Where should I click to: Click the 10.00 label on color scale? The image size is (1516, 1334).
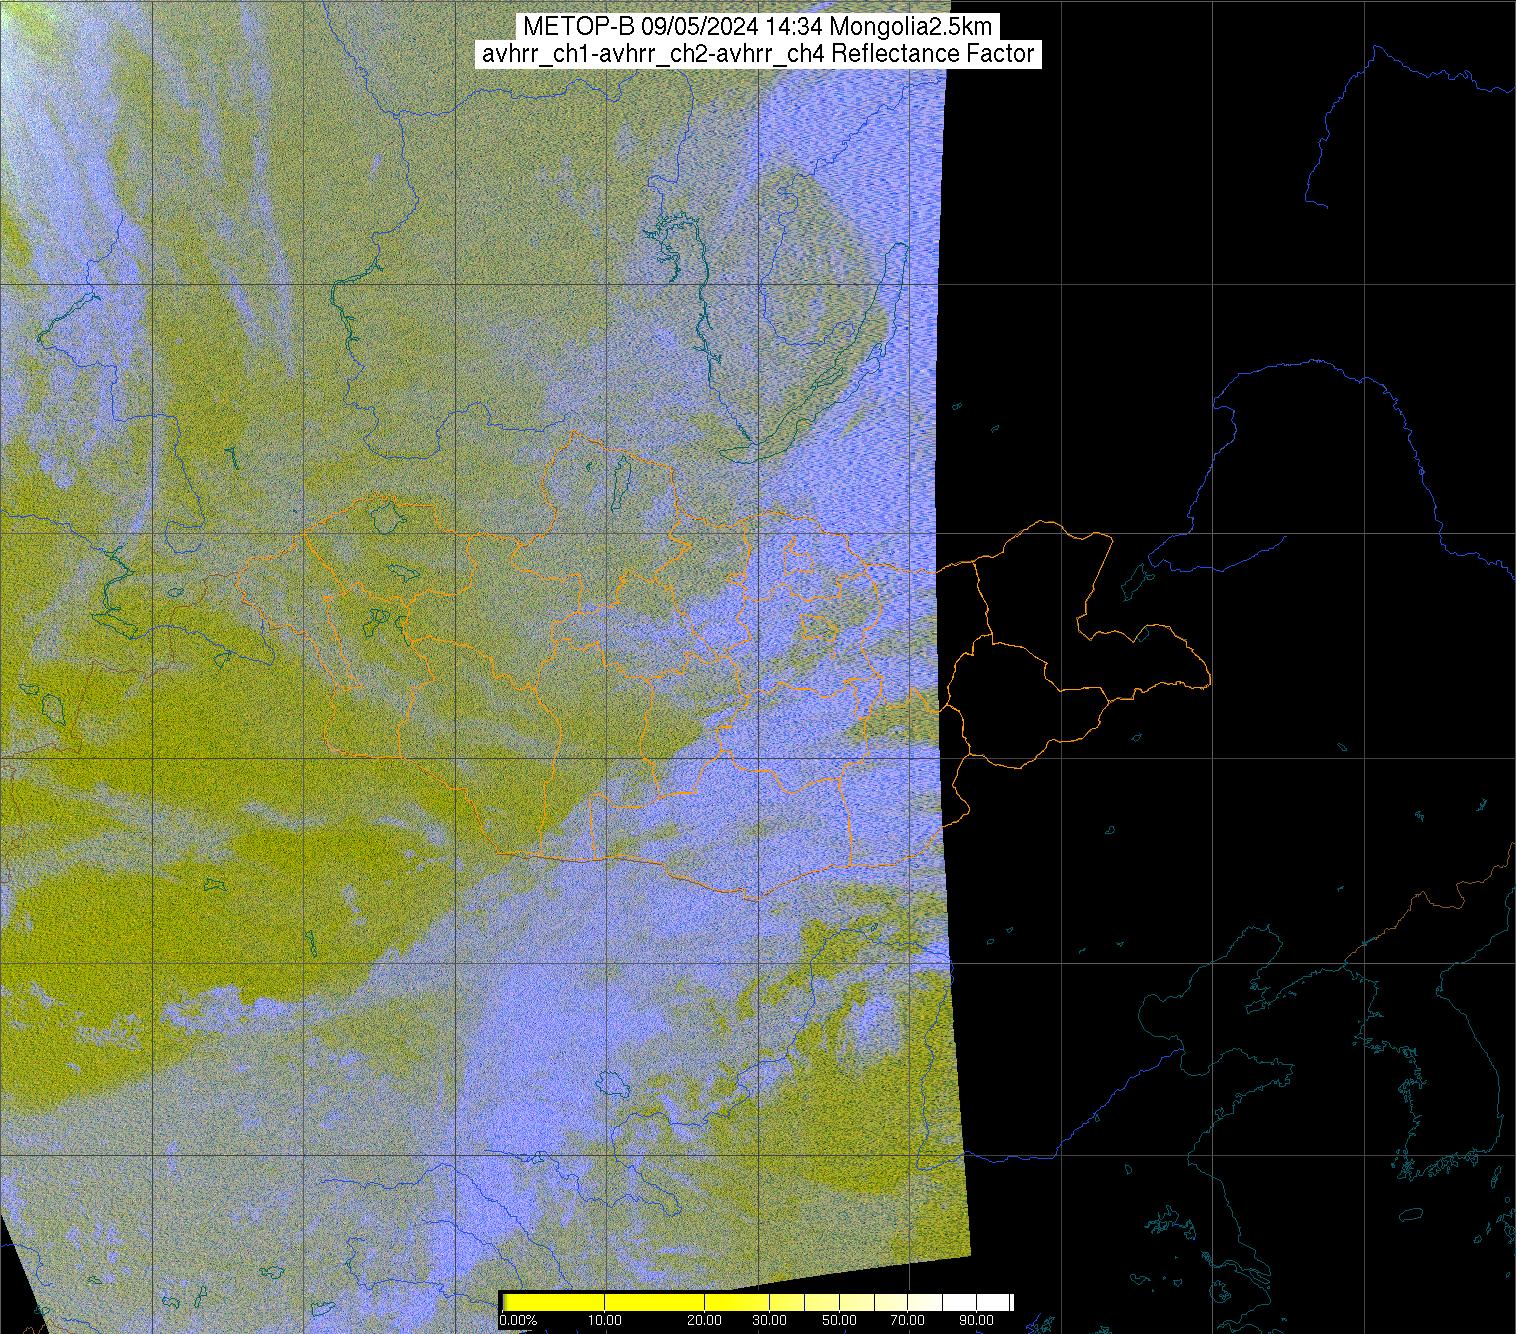[x=605, y=1321]
